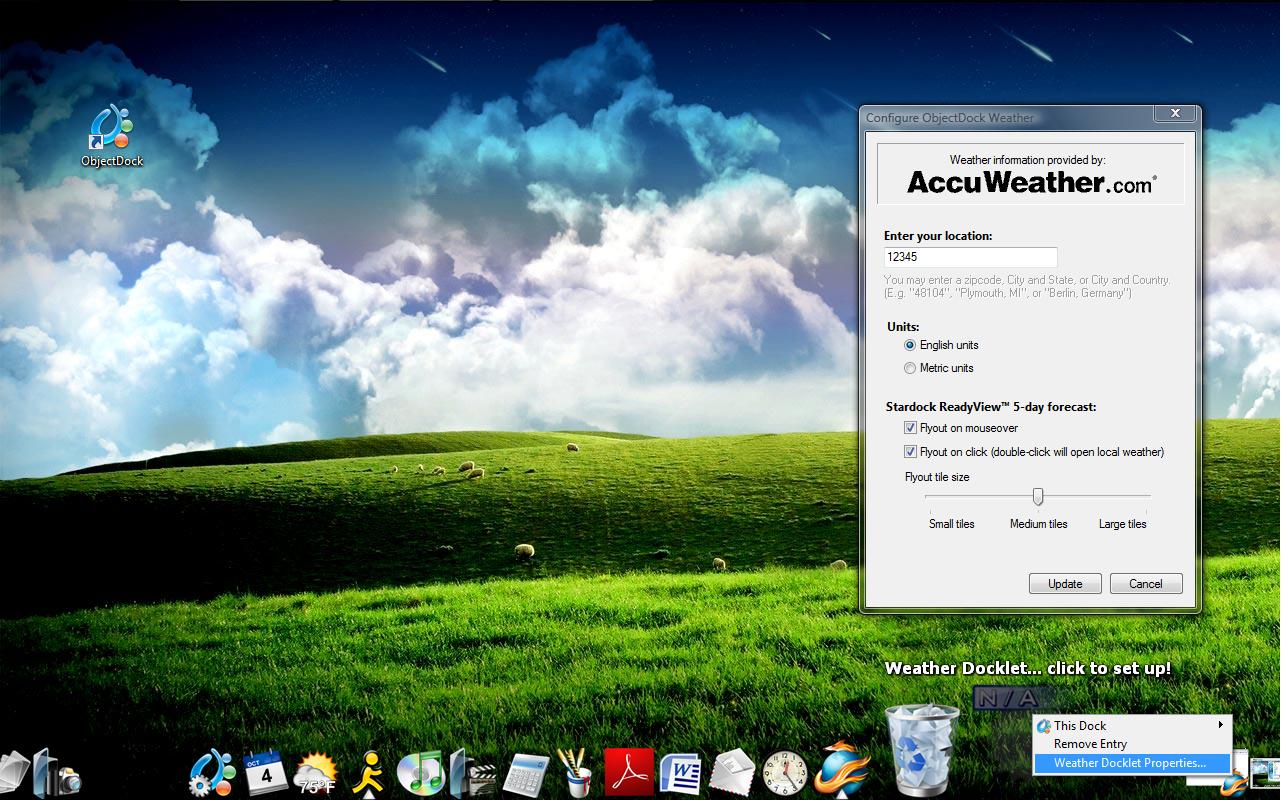Launch Adobe Acrobat Reader from dock
This screenshot has width=1282, height=800.
point(629,773)
